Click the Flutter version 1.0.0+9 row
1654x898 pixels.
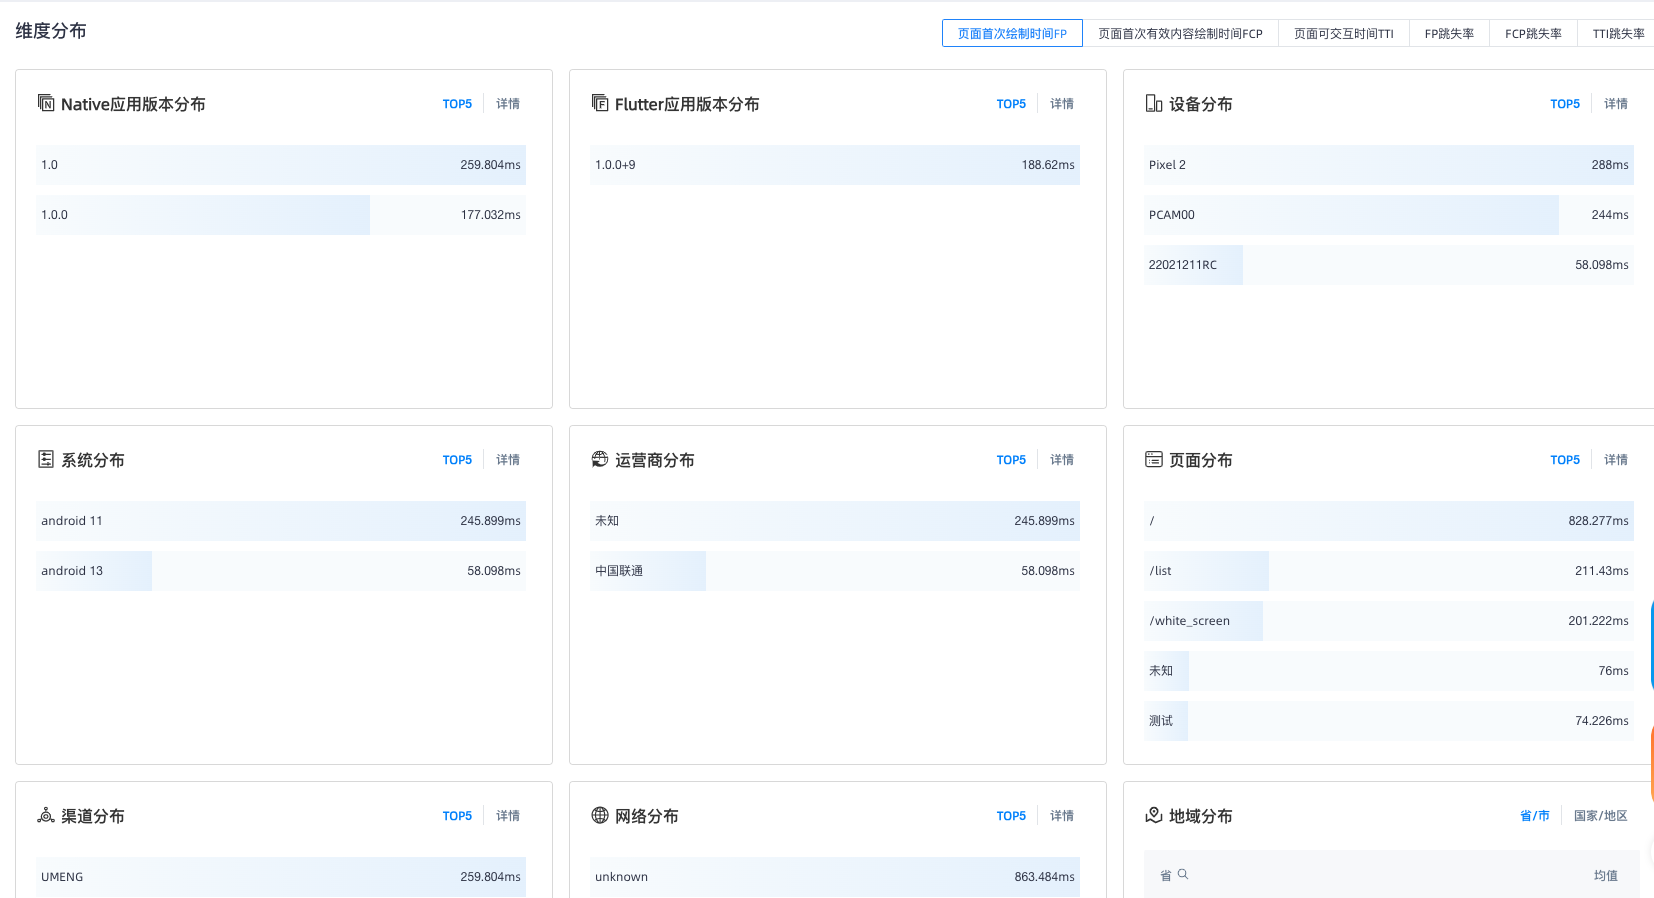coord(835,165)
